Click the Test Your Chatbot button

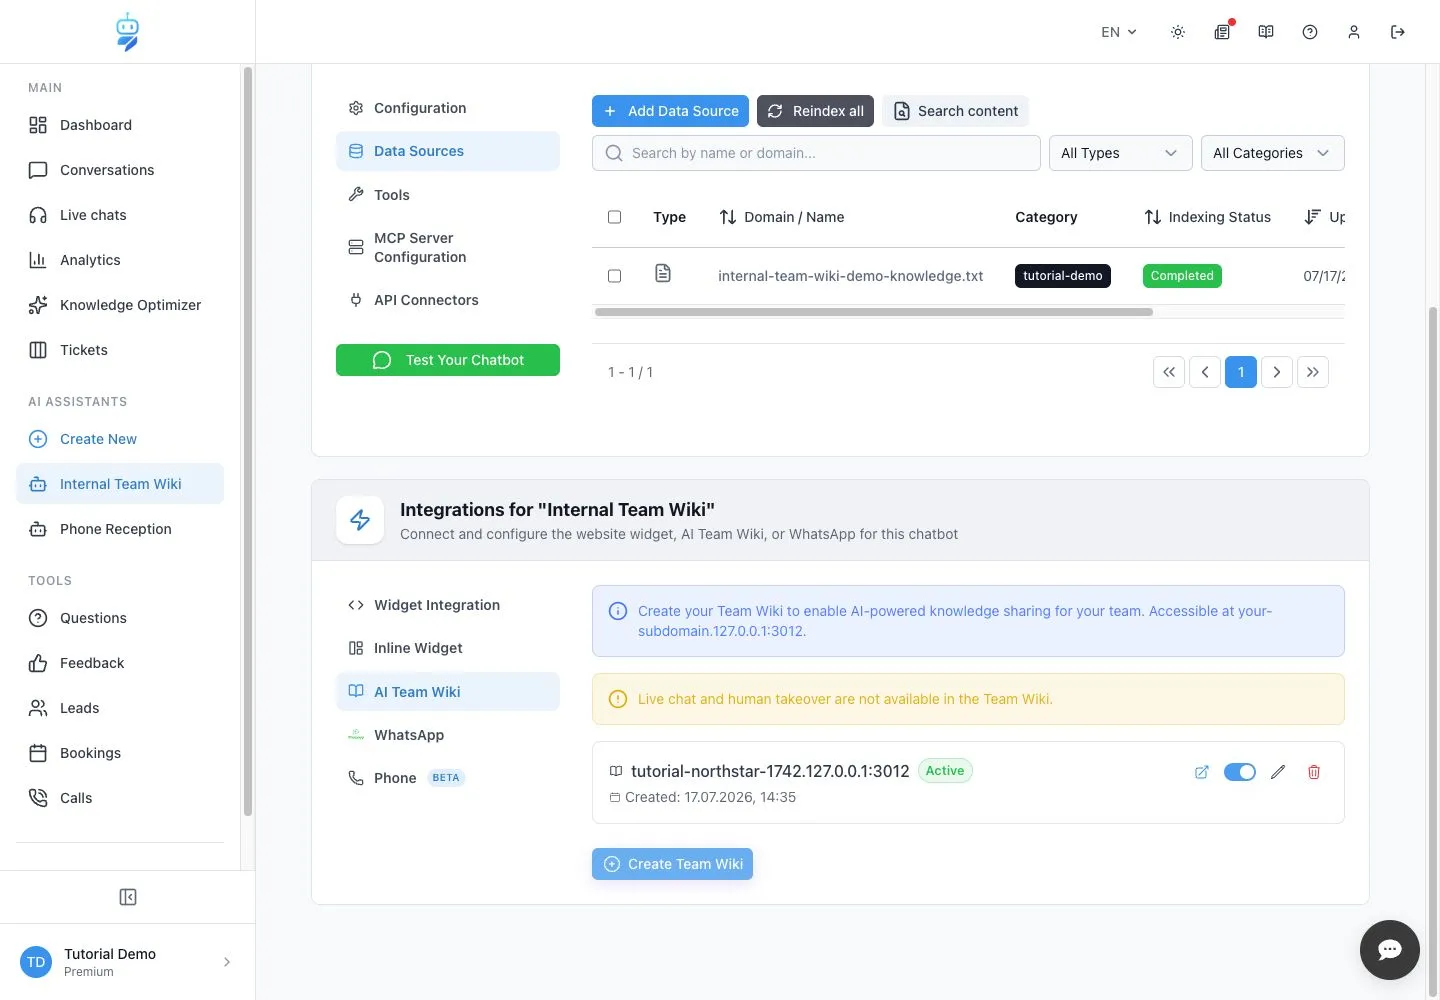448,360
